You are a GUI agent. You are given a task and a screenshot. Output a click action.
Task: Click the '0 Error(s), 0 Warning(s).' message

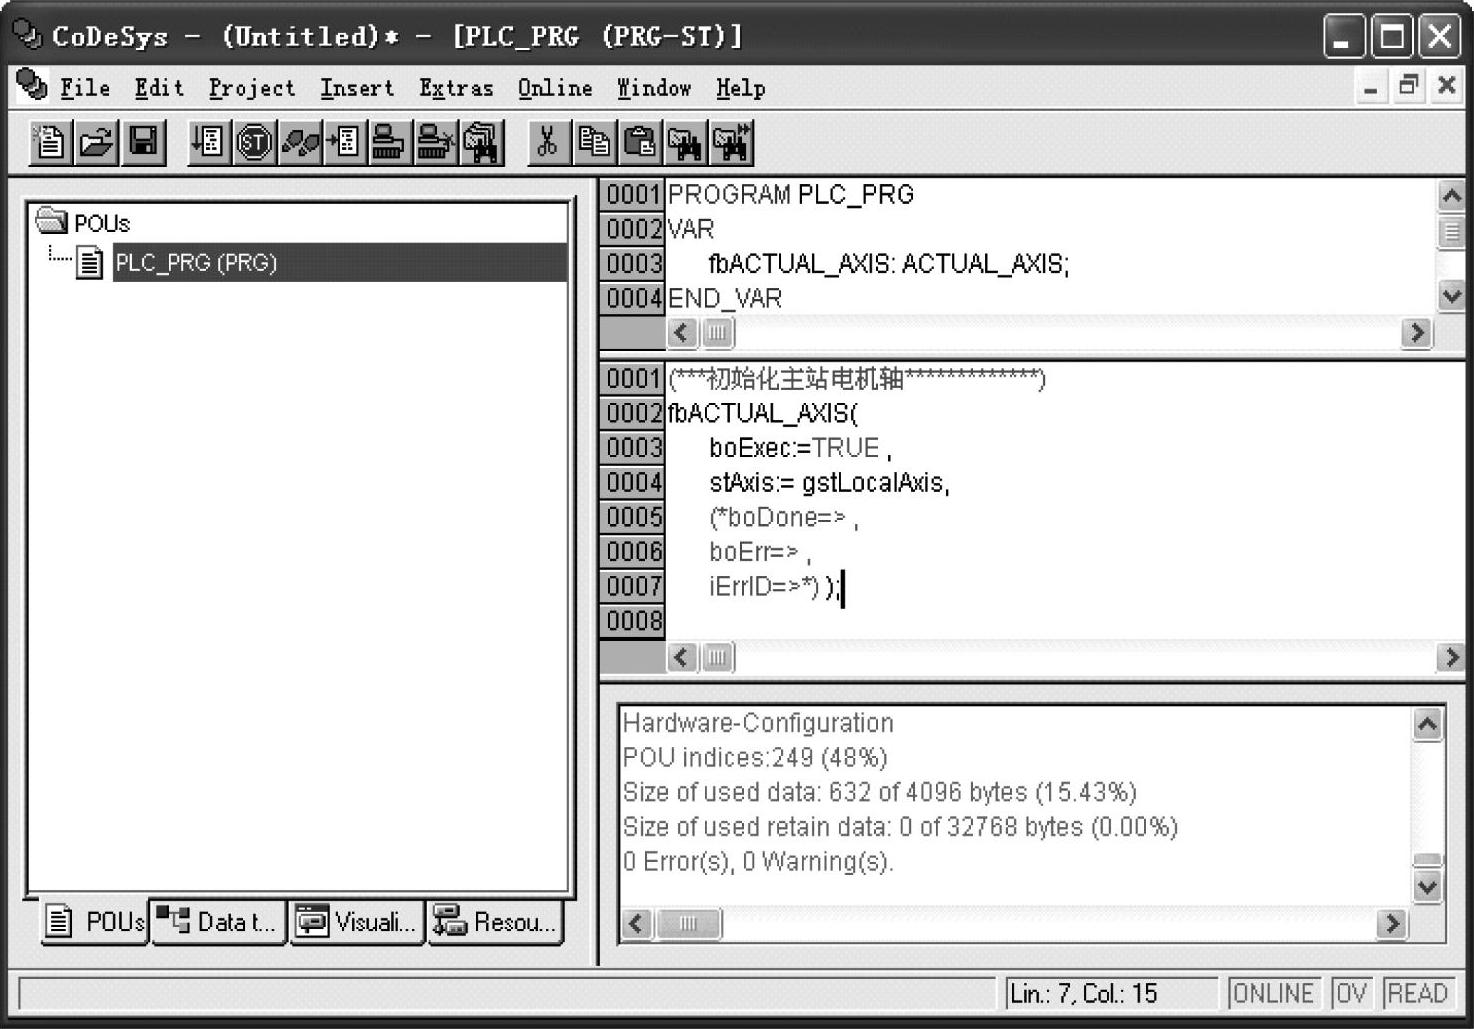tap(758, 861)
